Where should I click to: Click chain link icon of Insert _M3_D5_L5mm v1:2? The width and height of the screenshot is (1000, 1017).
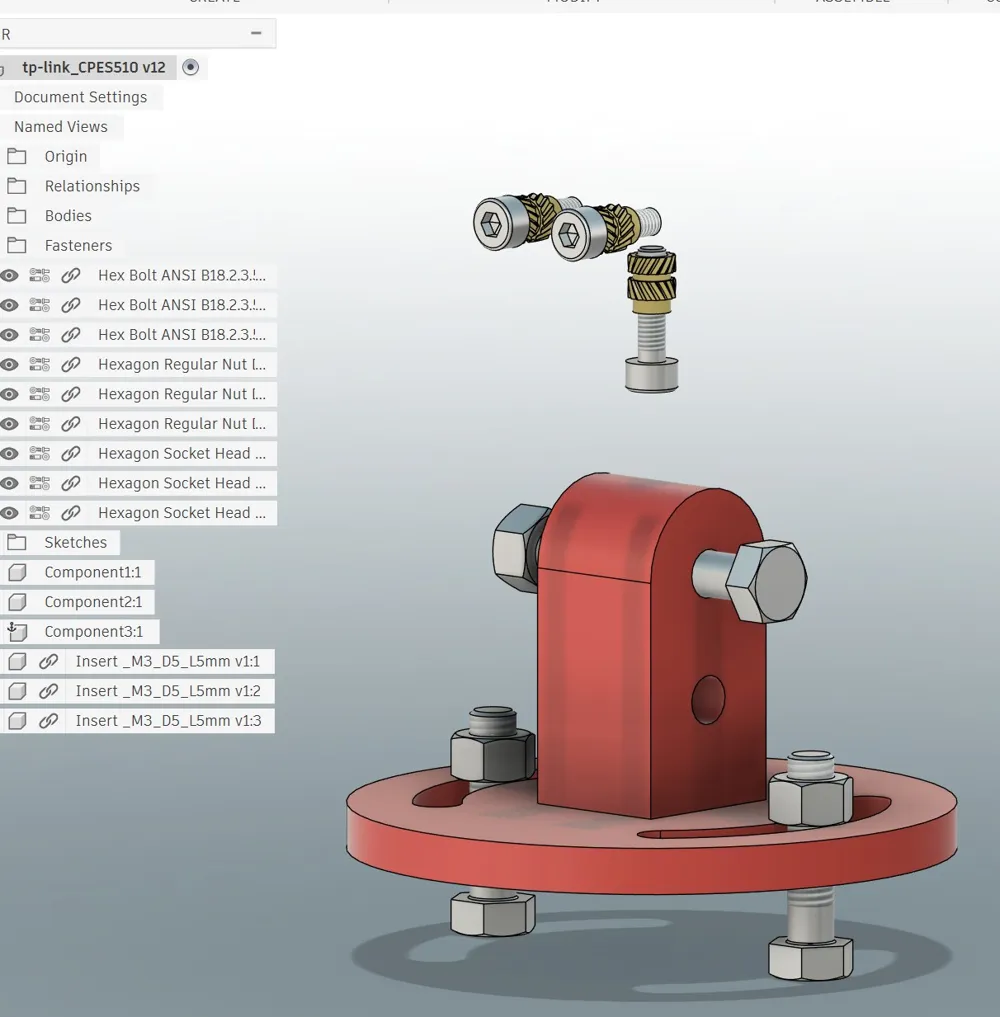[x=49, y=691]
